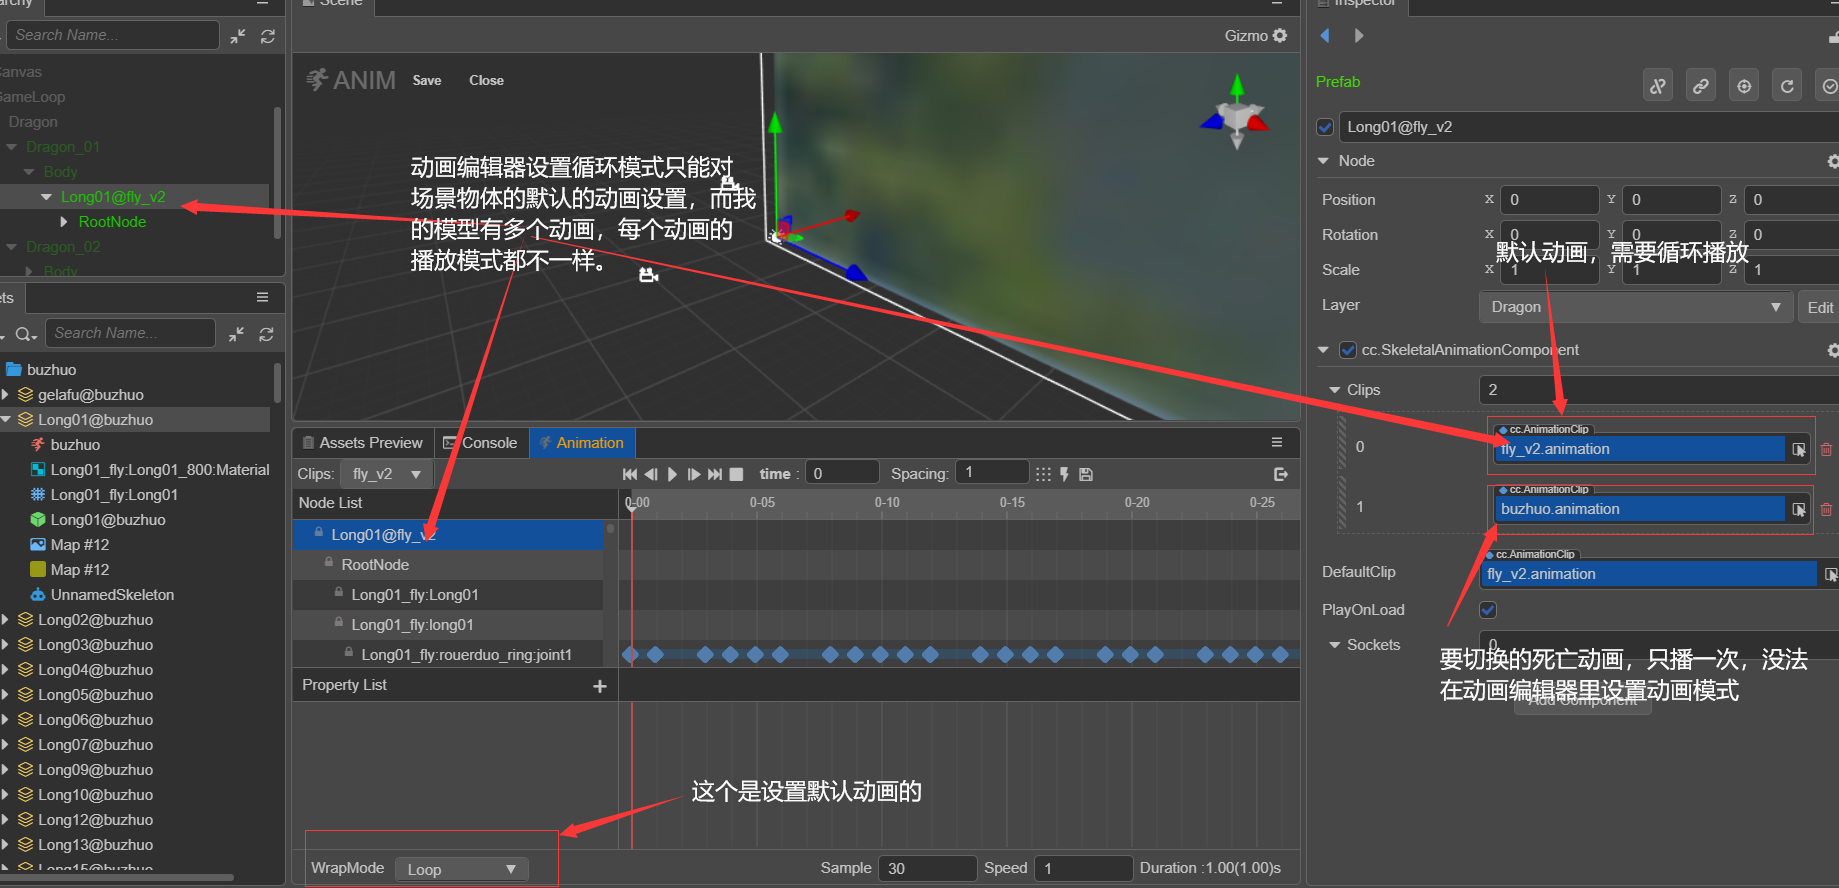Click the Position X input field
Screen dimensions: 1839x888
point(1549,200)
